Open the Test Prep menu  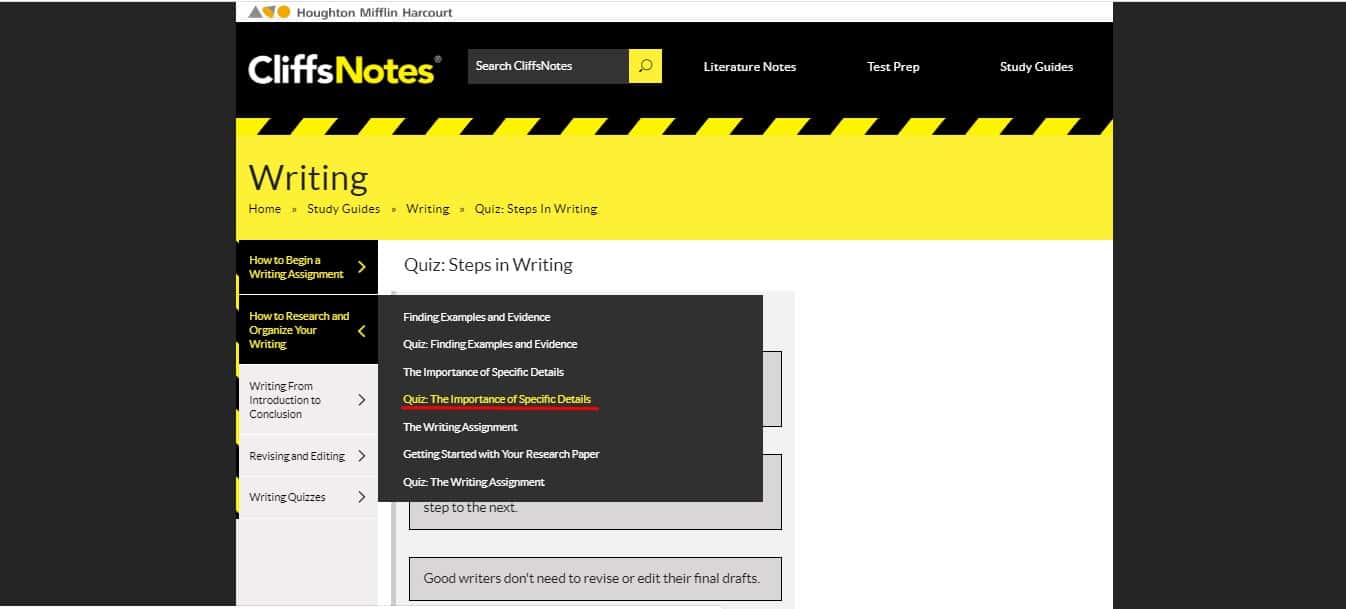pos(893,67)
